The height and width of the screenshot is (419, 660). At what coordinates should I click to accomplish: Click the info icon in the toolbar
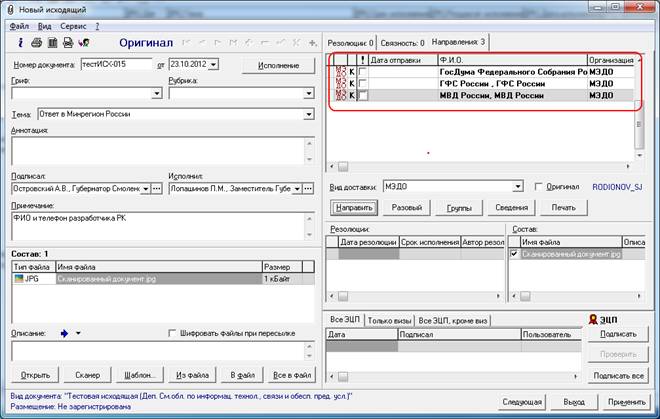pyautogui.click(x=20, y=43)
